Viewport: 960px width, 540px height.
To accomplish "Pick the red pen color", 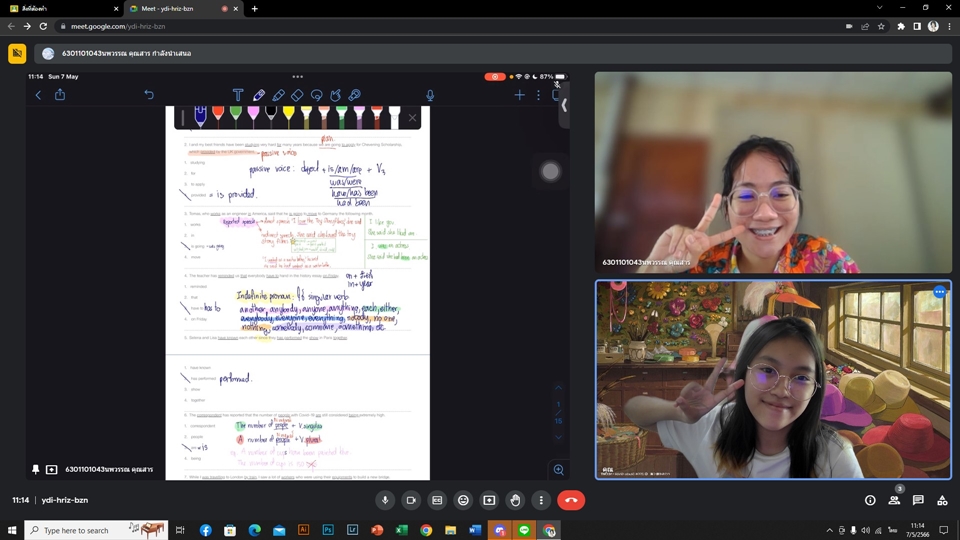I will pyautogui.click(x=218, y=115).
